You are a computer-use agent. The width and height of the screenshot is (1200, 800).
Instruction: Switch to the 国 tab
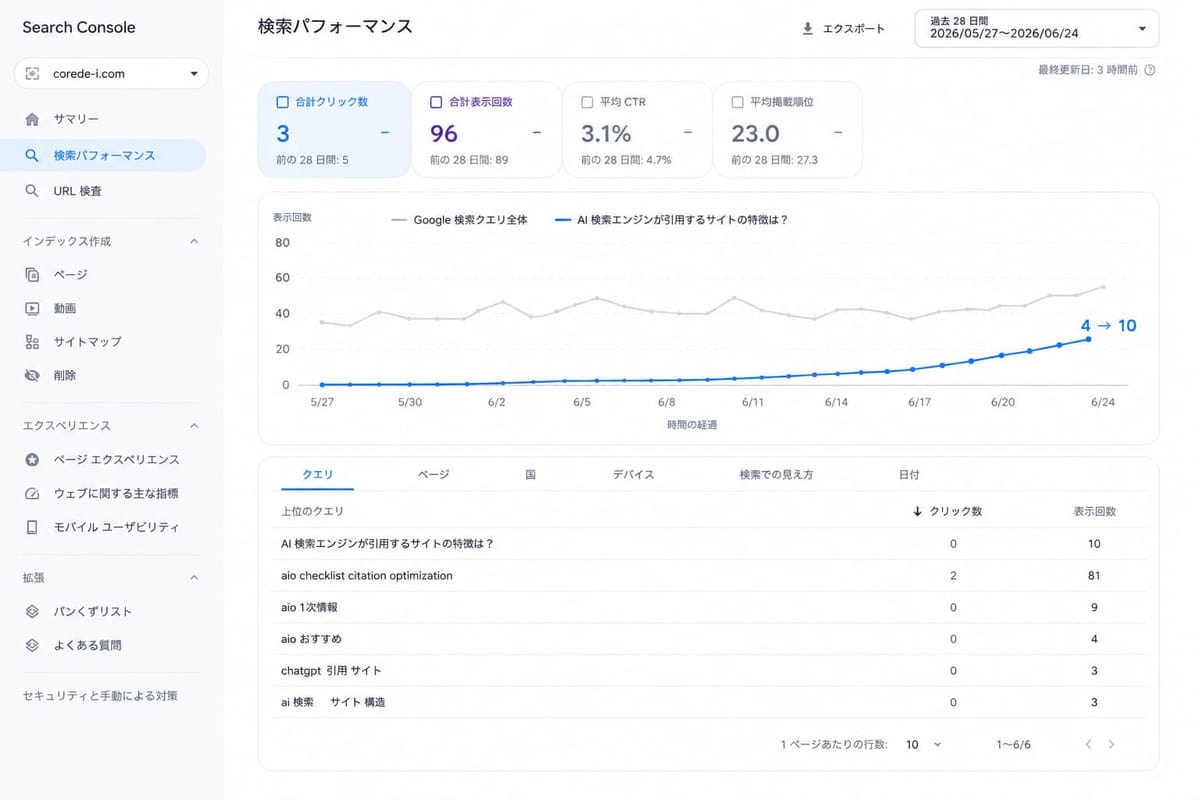[530, 474]
